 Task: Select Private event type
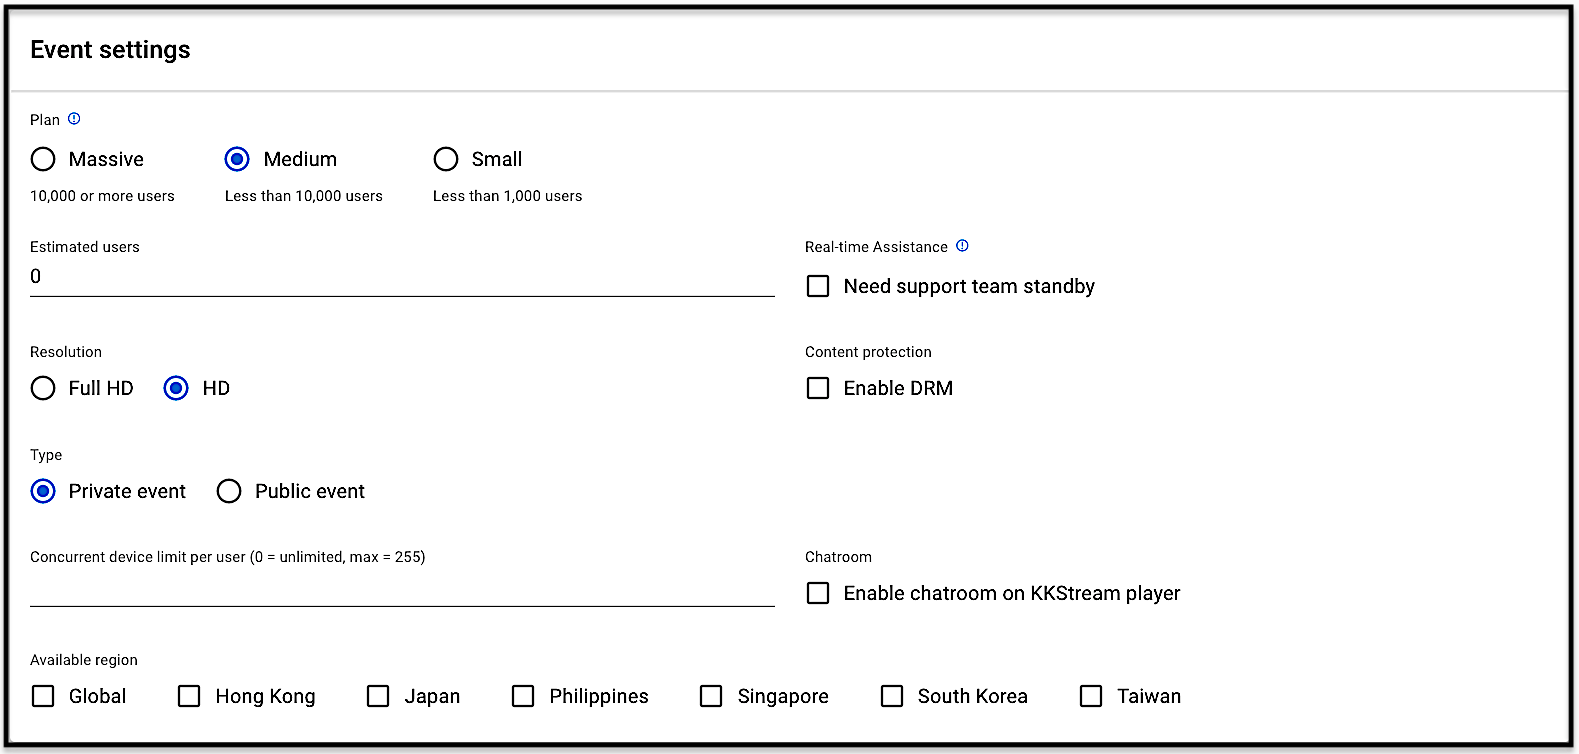[x=43, y=491]
